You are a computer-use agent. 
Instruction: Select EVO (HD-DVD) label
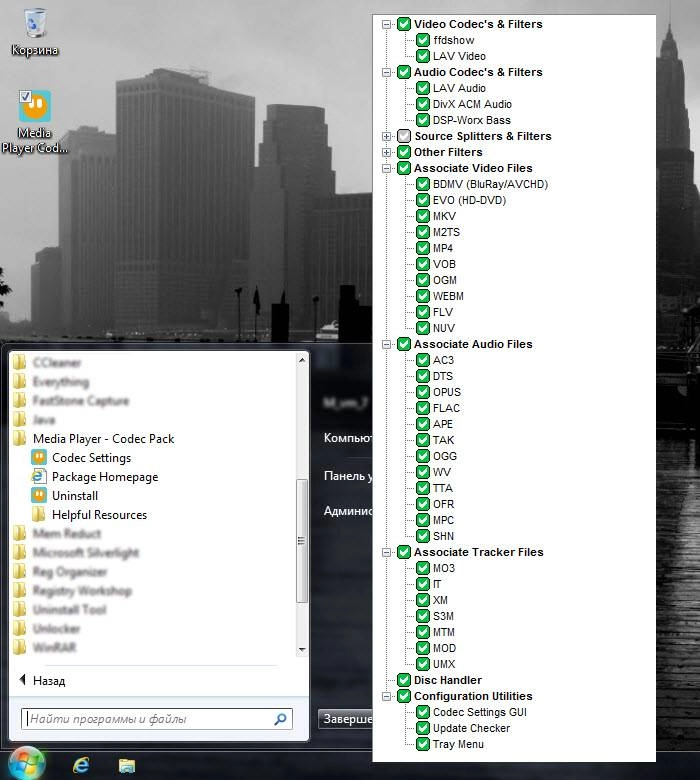469,200
